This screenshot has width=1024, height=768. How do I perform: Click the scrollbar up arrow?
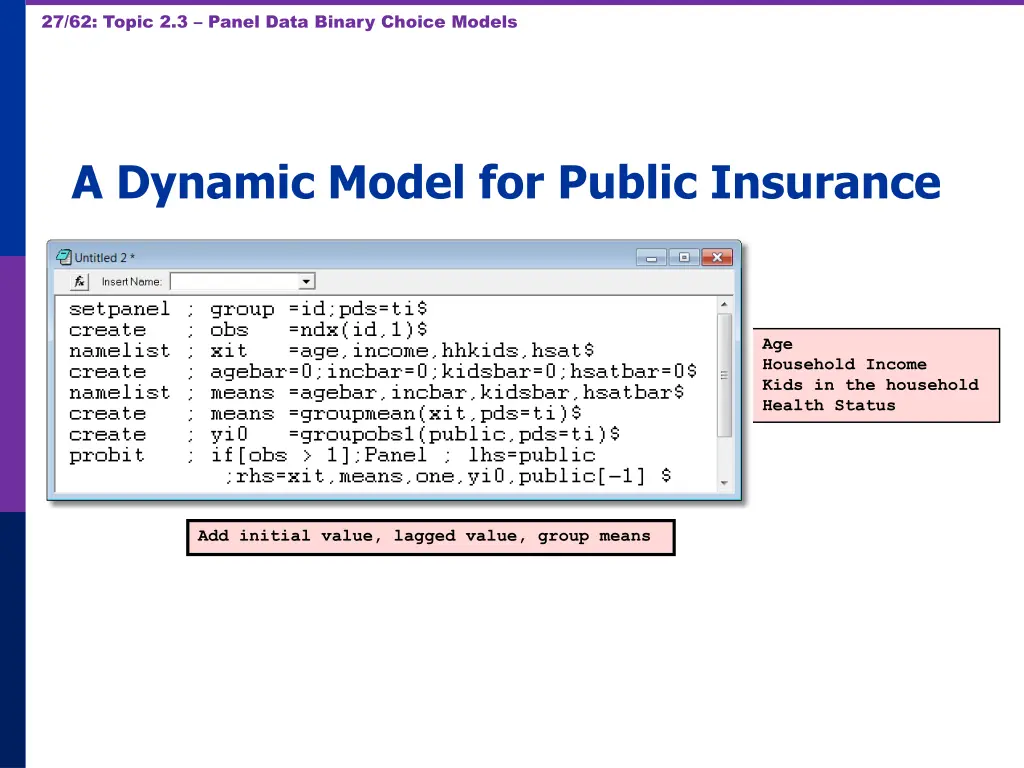pyautogui.click(x=725, y=302)
